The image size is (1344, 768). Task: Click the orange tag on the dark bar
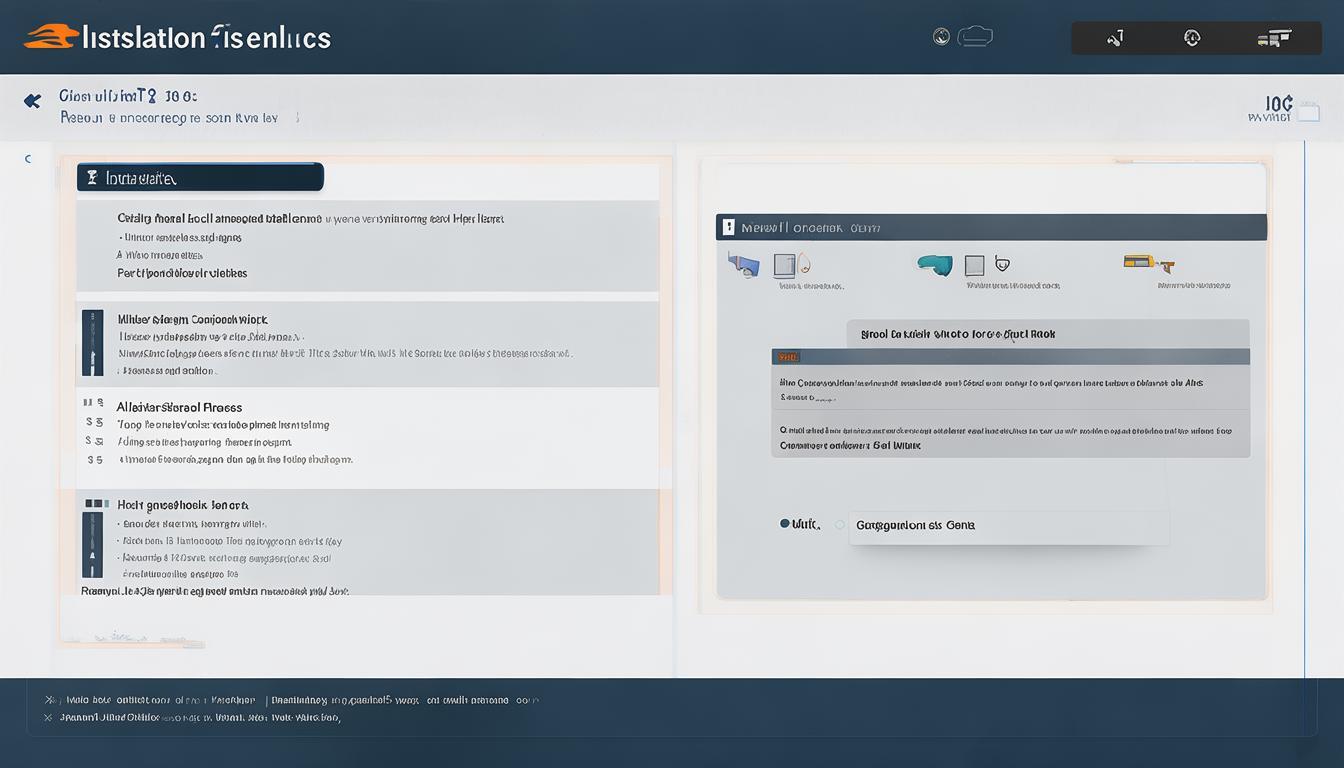pos(787,357)
